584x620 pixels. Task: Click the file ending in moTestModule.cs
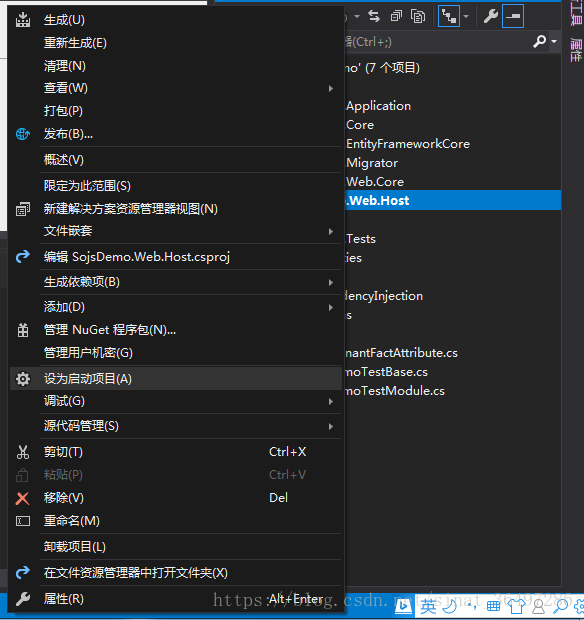[x=395, y=391]
